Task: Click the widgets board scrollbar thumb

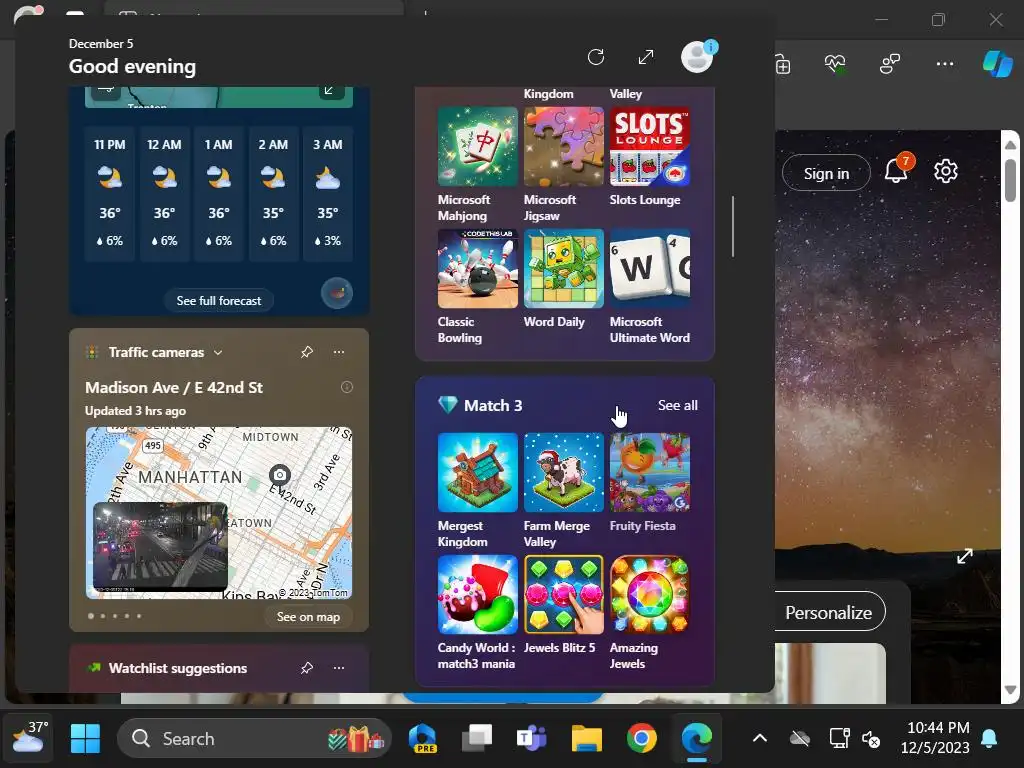Action: (x=733, y=226)
